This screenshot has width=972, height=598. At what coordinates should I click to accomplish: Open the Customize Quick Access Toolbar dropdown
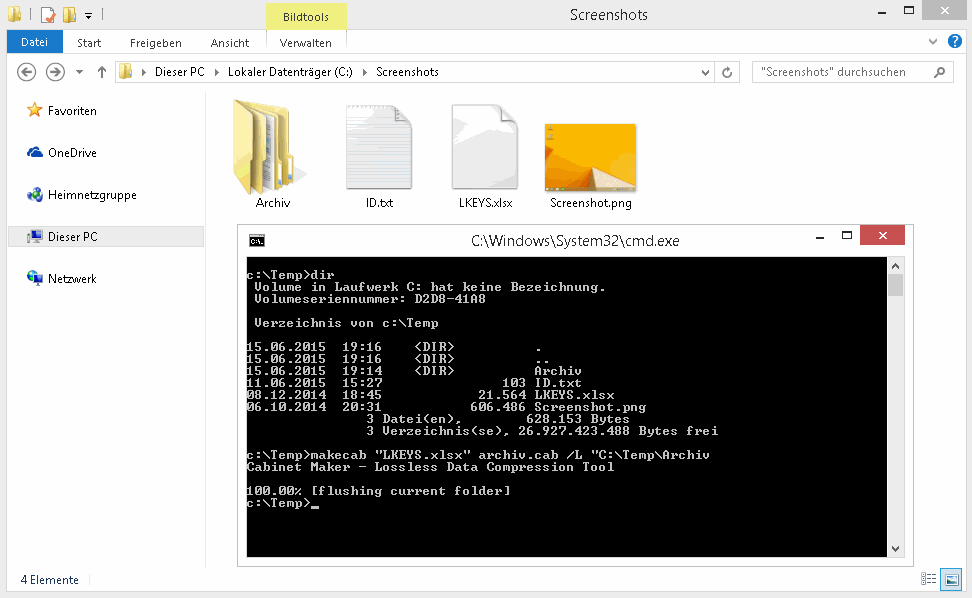click(88, 16)
